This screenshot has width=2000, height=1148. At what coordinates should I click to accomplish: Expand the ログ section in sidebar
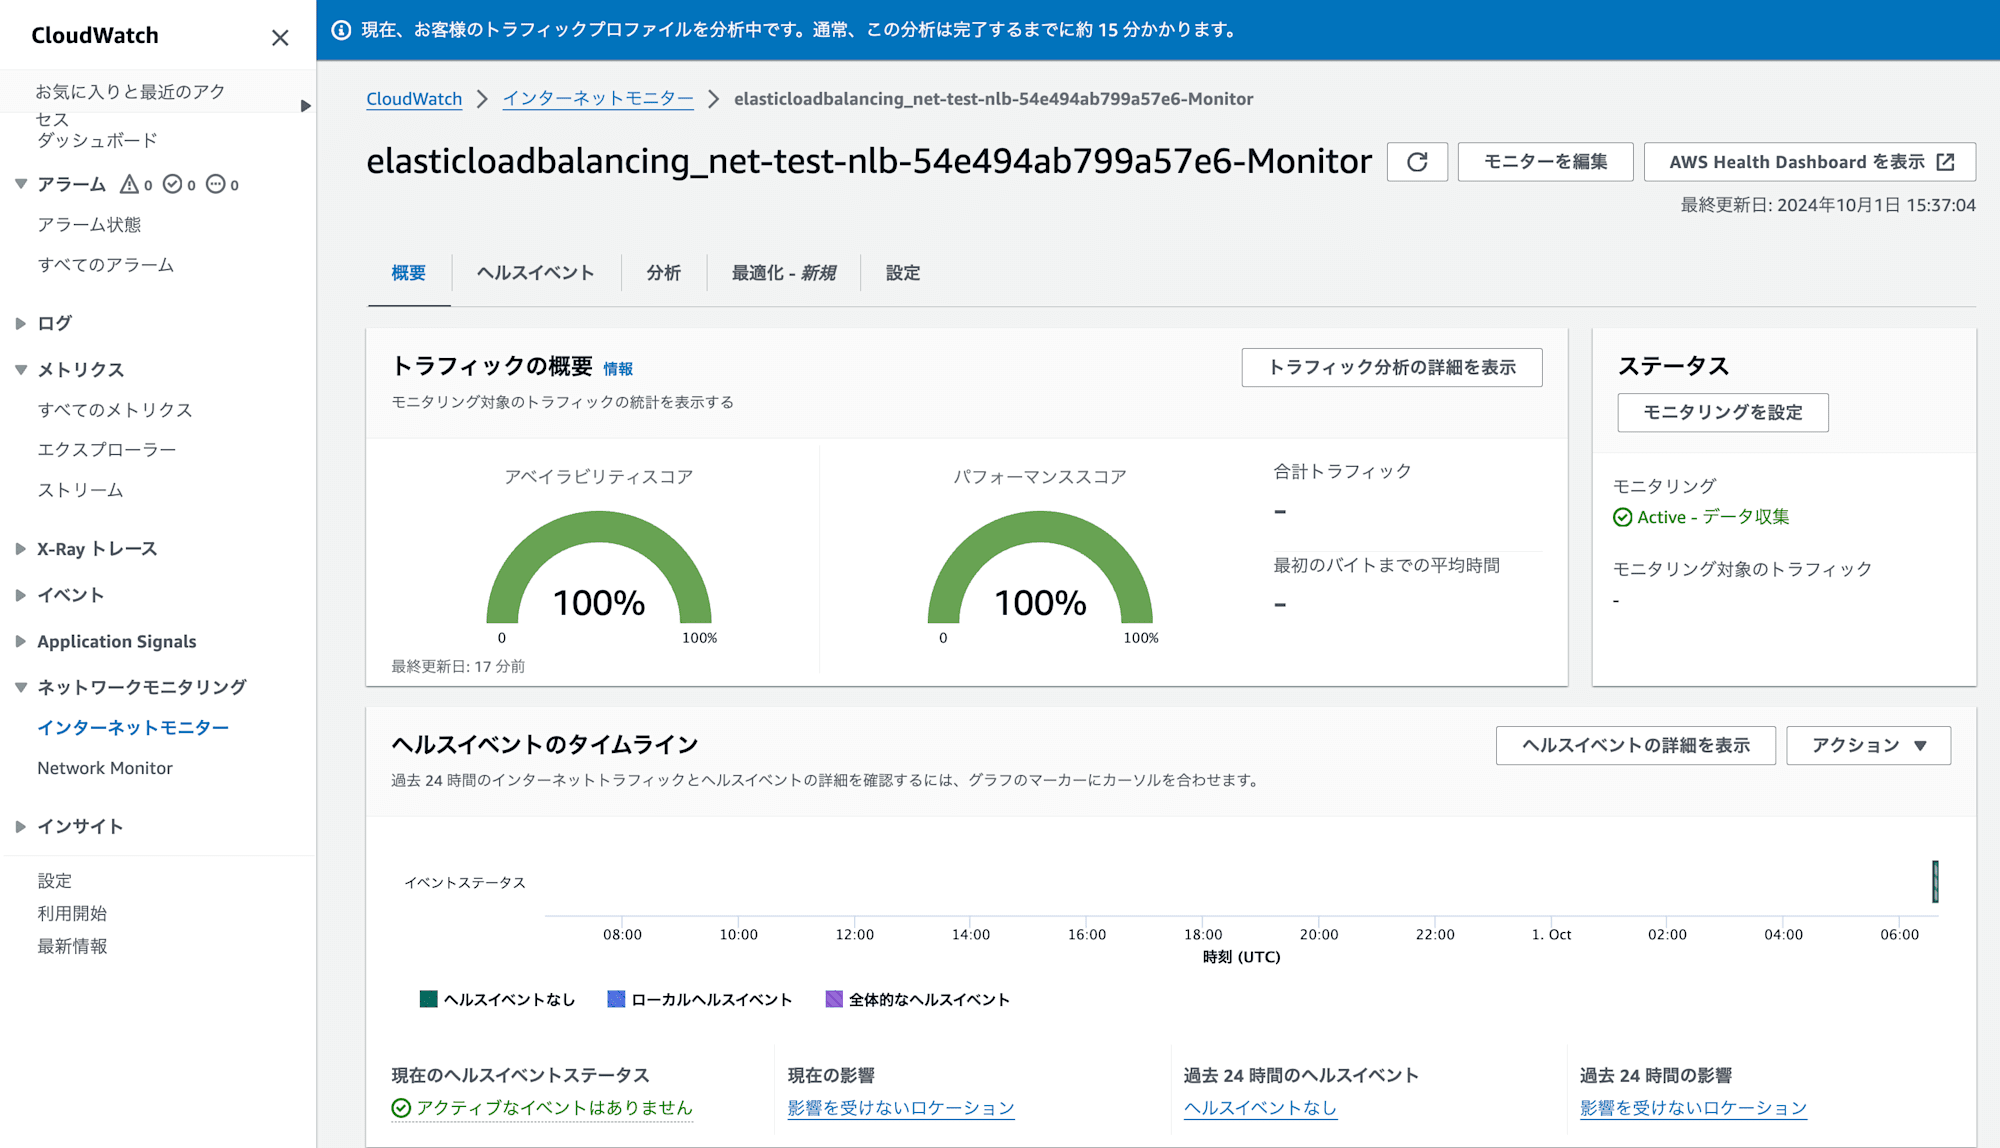pyautogui.click(x=20, y=323)
